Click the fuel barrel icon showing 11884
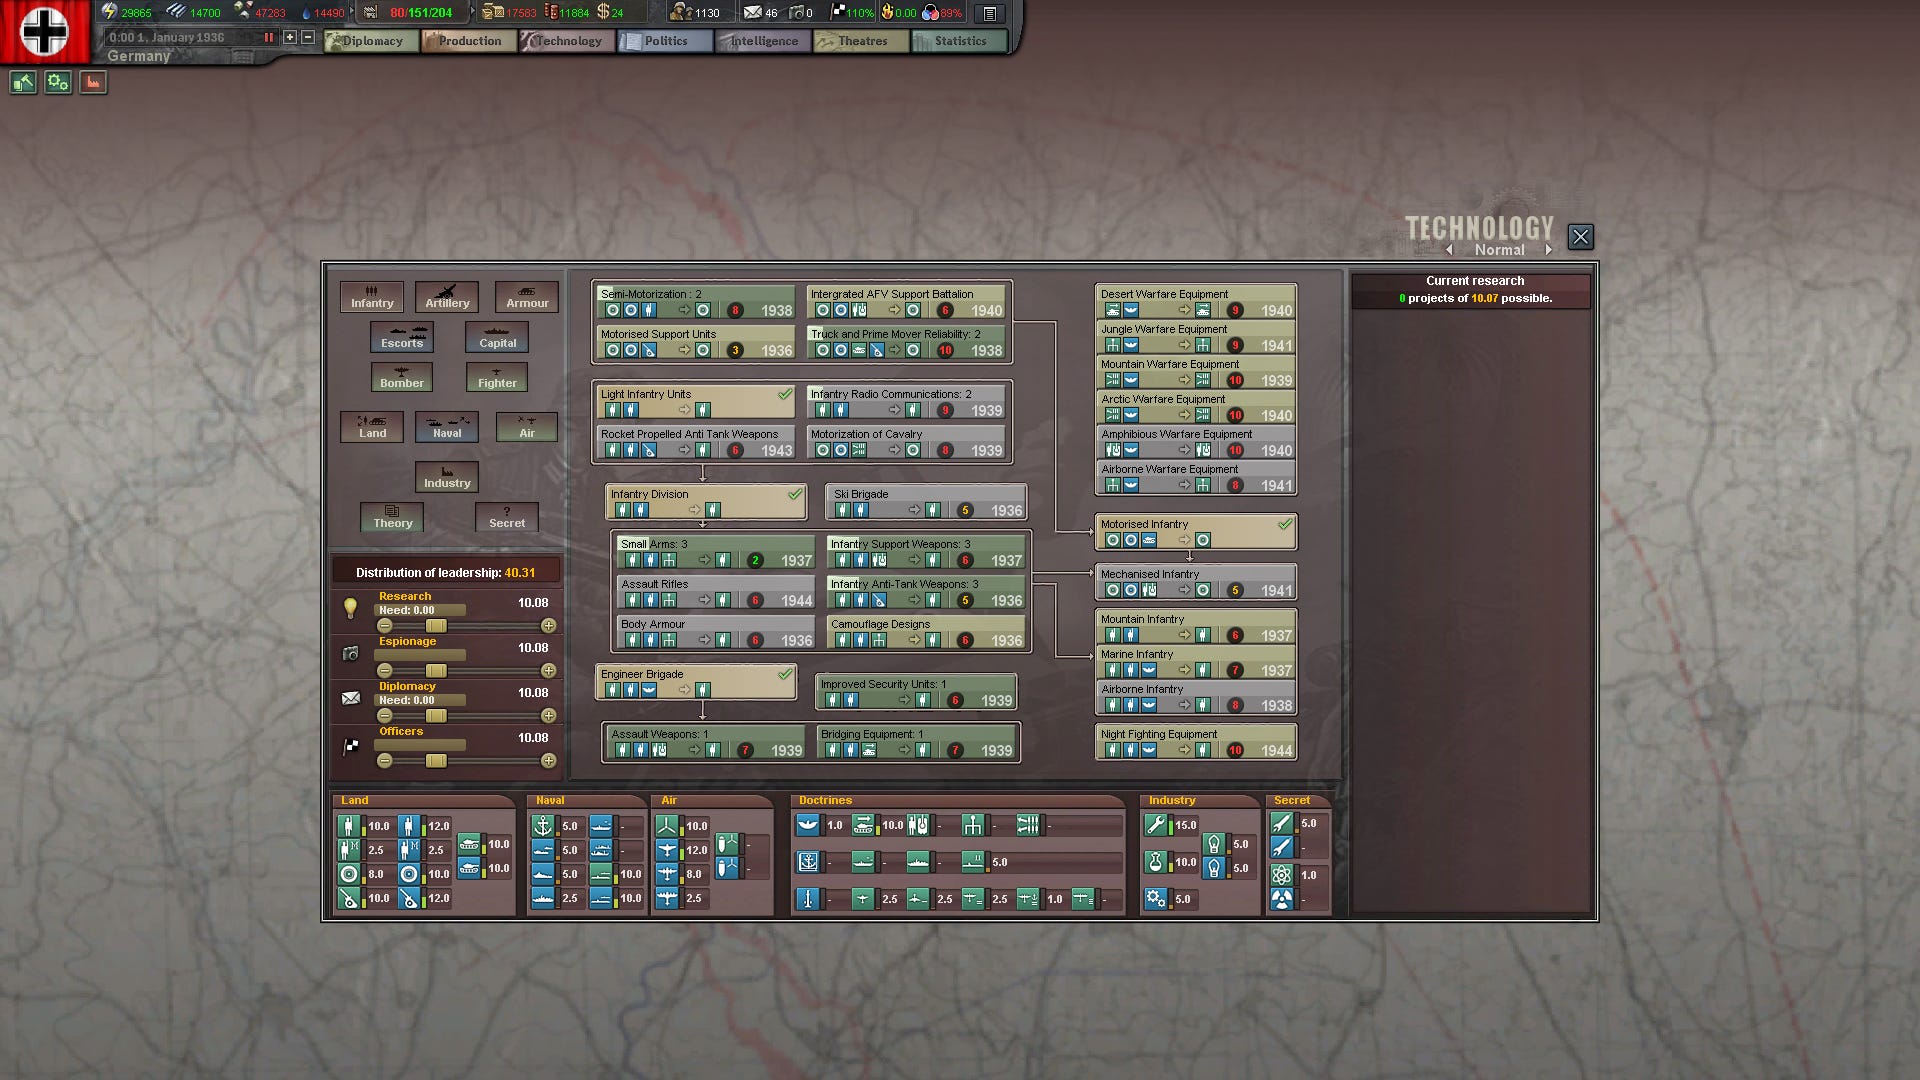Viewport: 1920px width, 1080px height. (x=550, y=13)
